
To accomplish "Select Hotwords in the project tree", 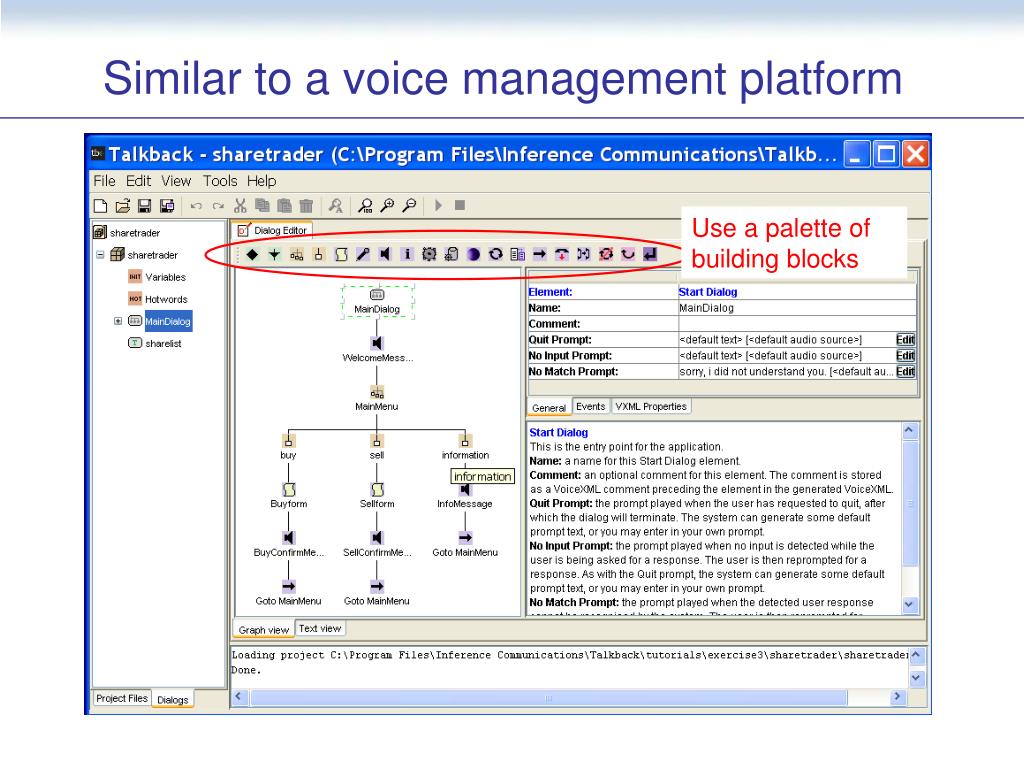I will click(x=157, y=299).
